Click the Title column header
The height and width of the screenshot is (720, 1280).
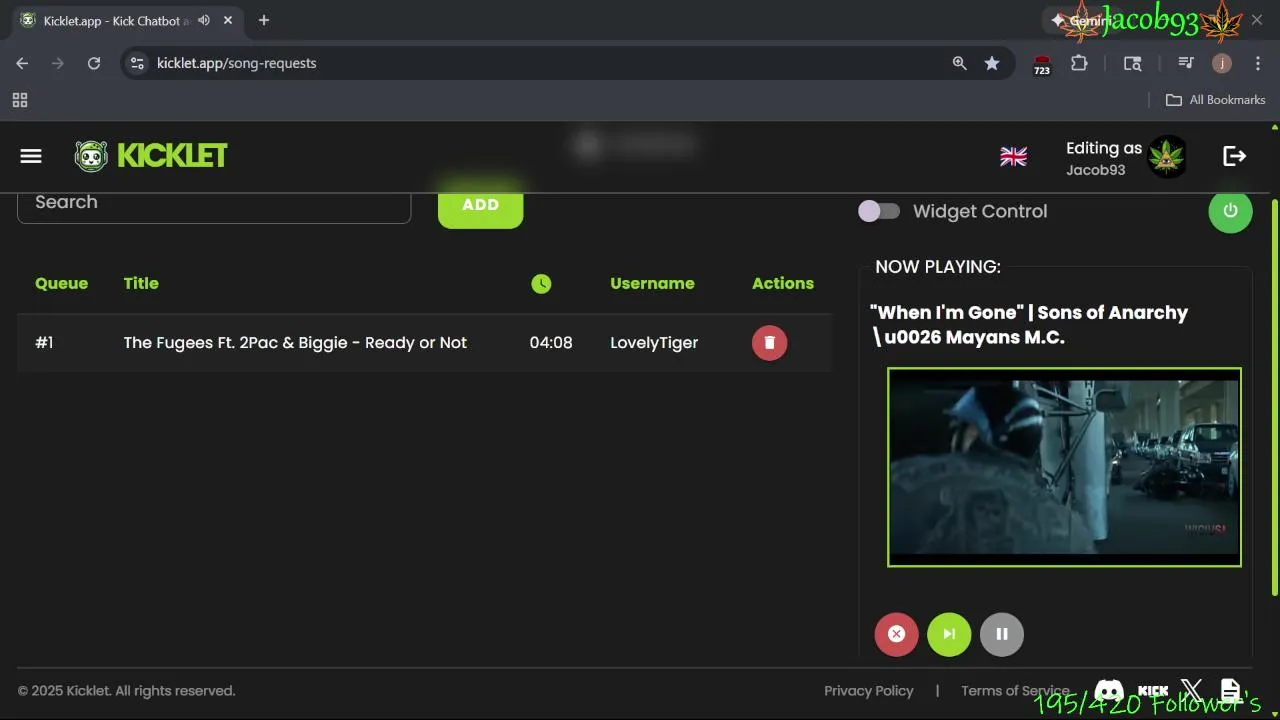click(x=141, y=283)
